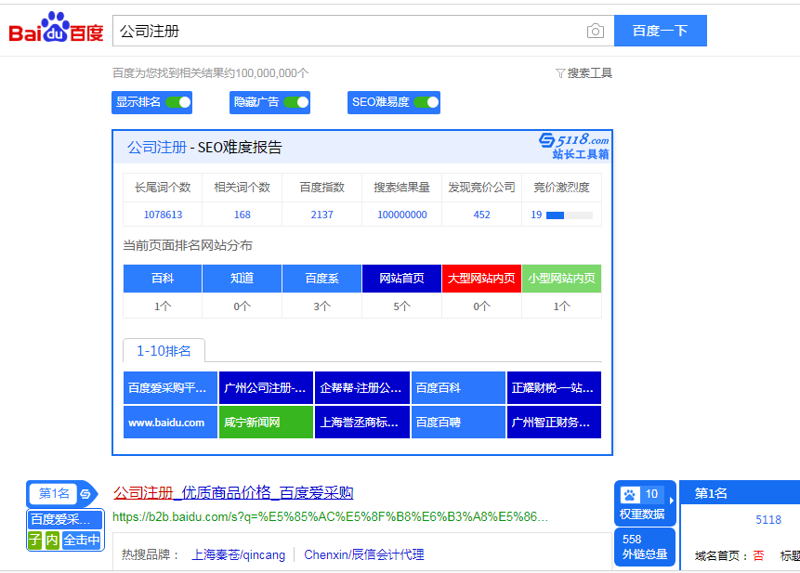Open the 公司注册 keyword link in report title
Screen dimensions: 800x573
click(x=157, y=147)
